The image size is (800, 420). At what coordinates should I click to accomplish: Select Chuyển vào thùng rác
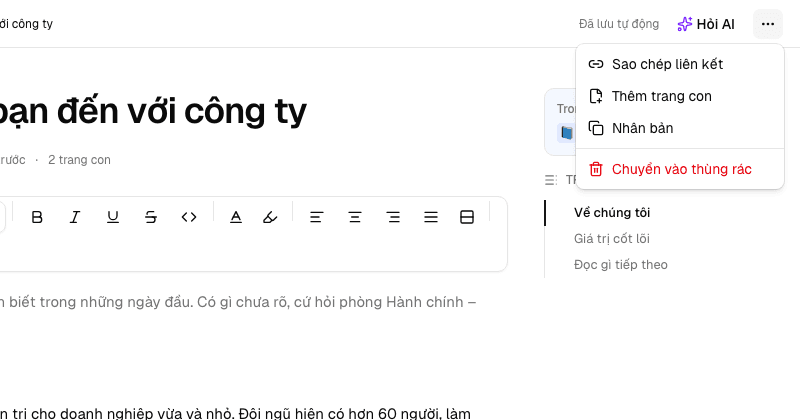click(x=680, y=169)
